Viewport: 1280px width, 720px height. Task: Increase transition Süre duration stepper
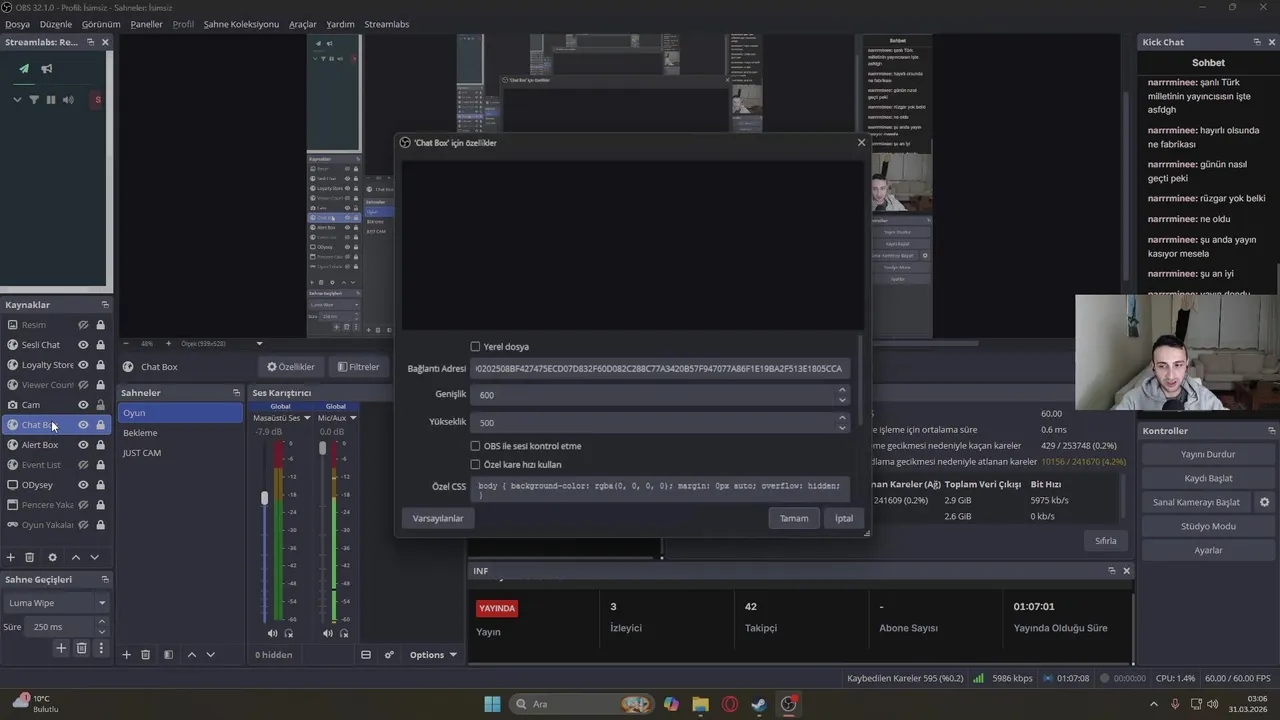(101, 622)
